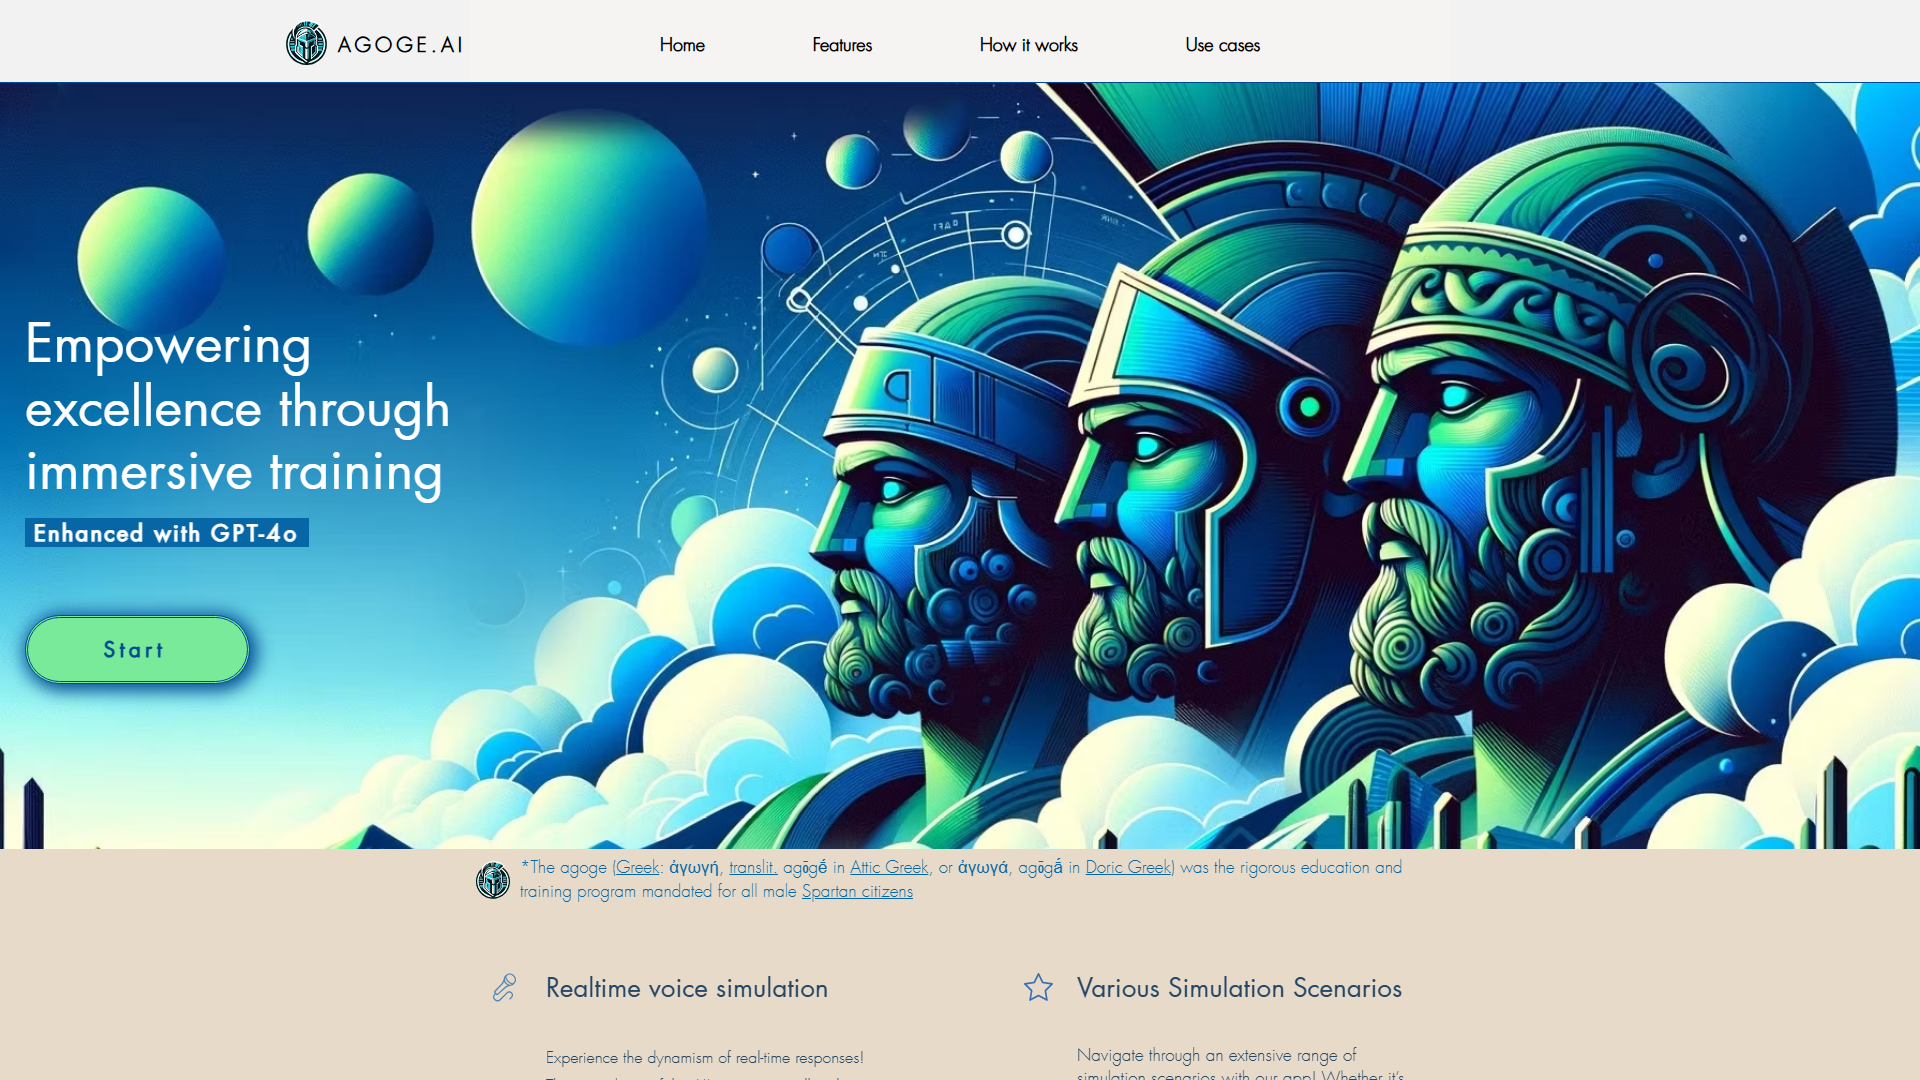Viewport: 1920px width, 1080px height.
Task: Click the Spartan citizens link
Action: click(857, 891)
